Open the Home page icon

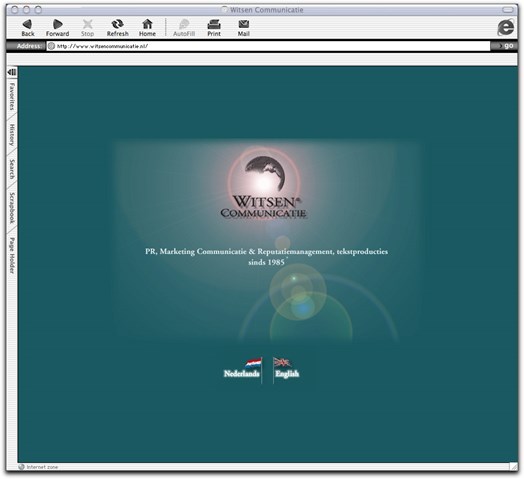click(147, 24)
